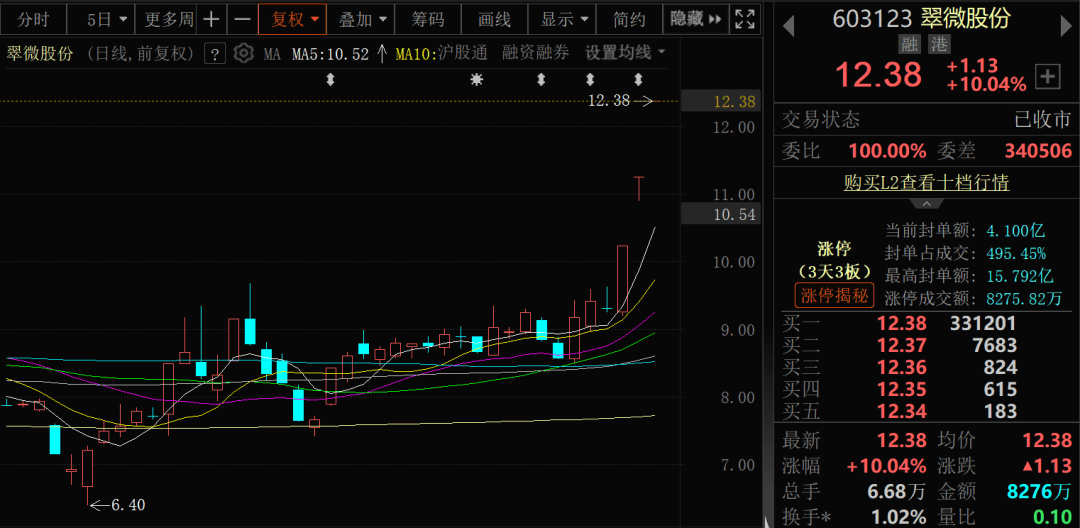Zoom in chart with plus button
This screenshot has height=528, width=1080.
(211, 19)
